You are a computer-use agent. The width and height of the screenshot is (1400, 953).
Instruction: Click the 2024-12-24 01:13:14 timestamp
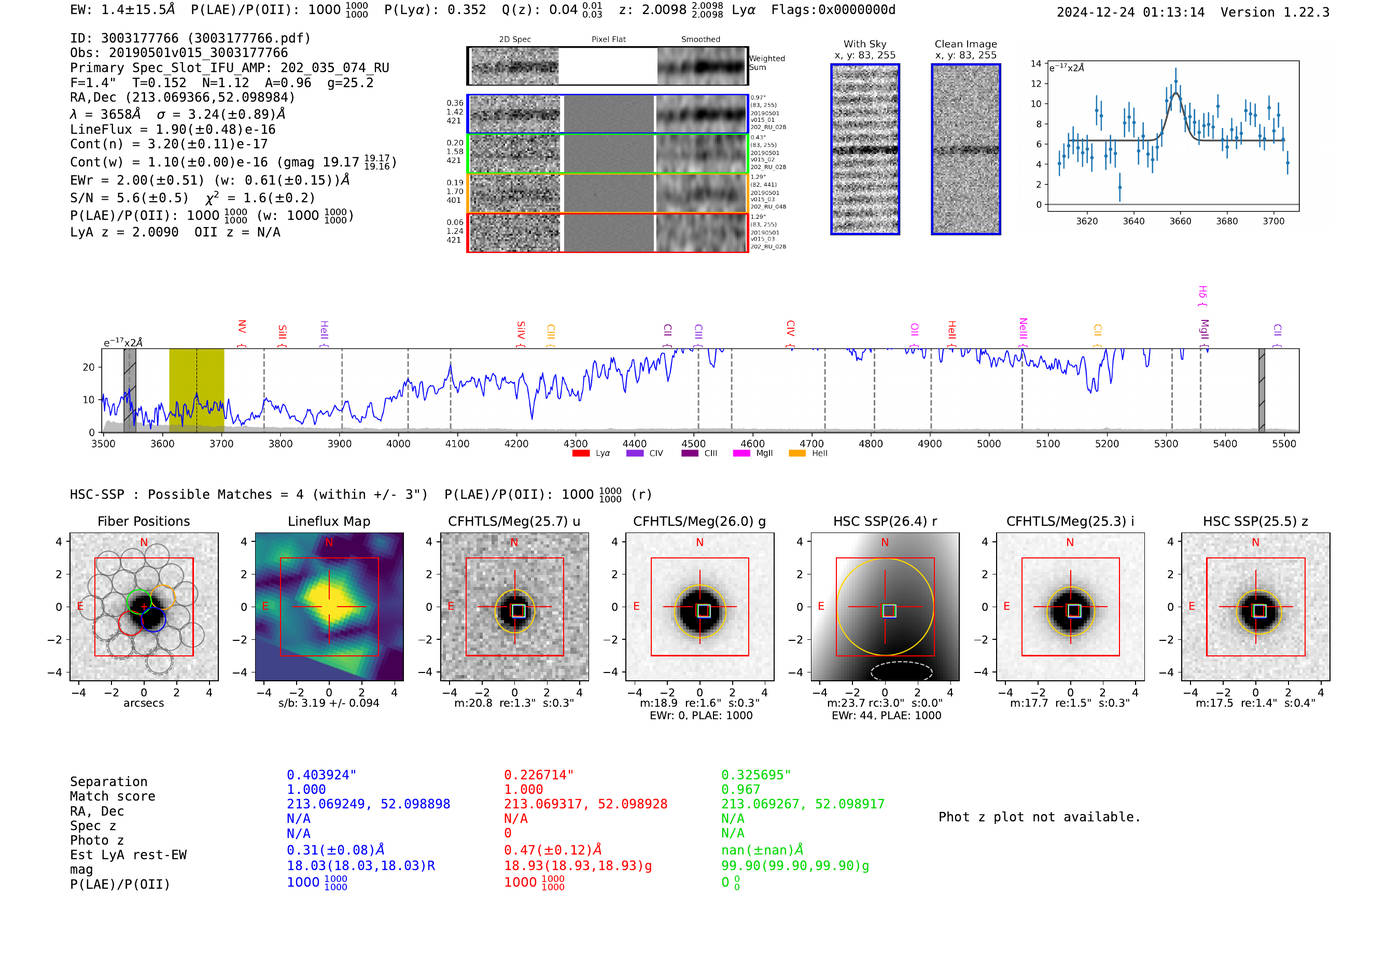coord(1130,12)
